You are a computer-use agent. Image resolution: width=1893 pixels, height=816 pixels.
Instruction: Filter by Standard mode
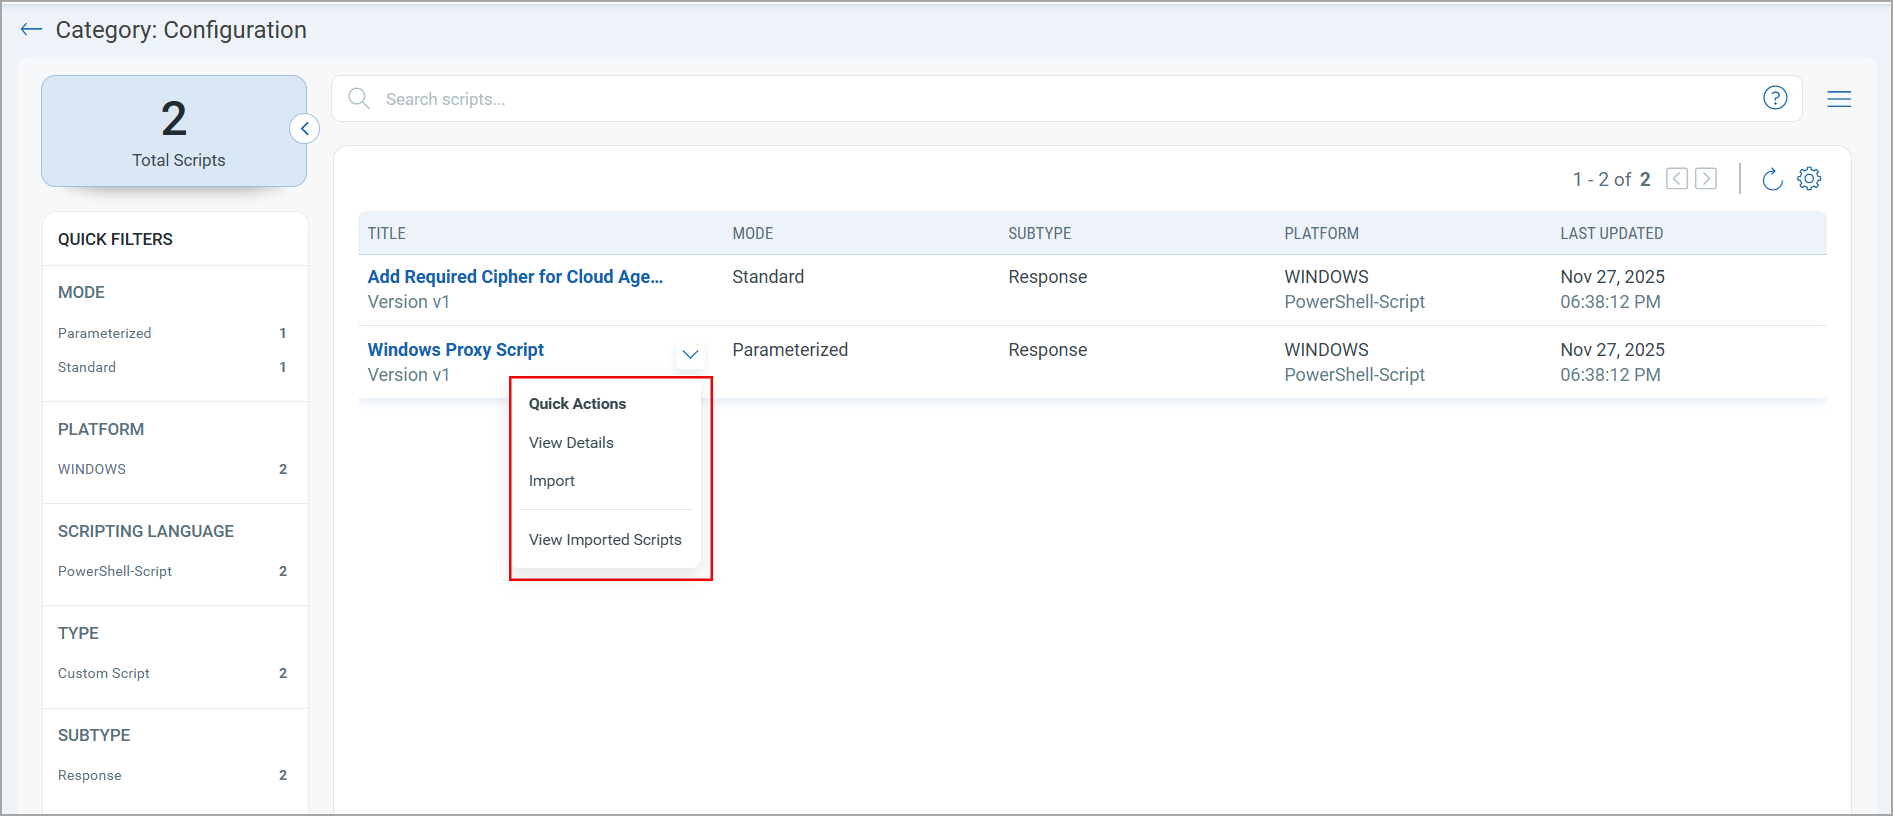pyautogui.click(x=87, y=367)
